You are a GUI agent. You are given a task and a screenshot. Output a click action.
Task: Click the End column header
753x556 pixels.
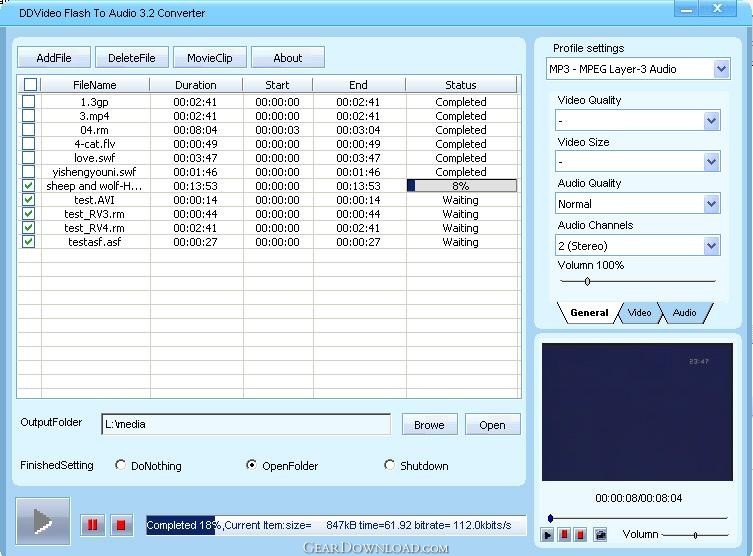pos(358,85)
